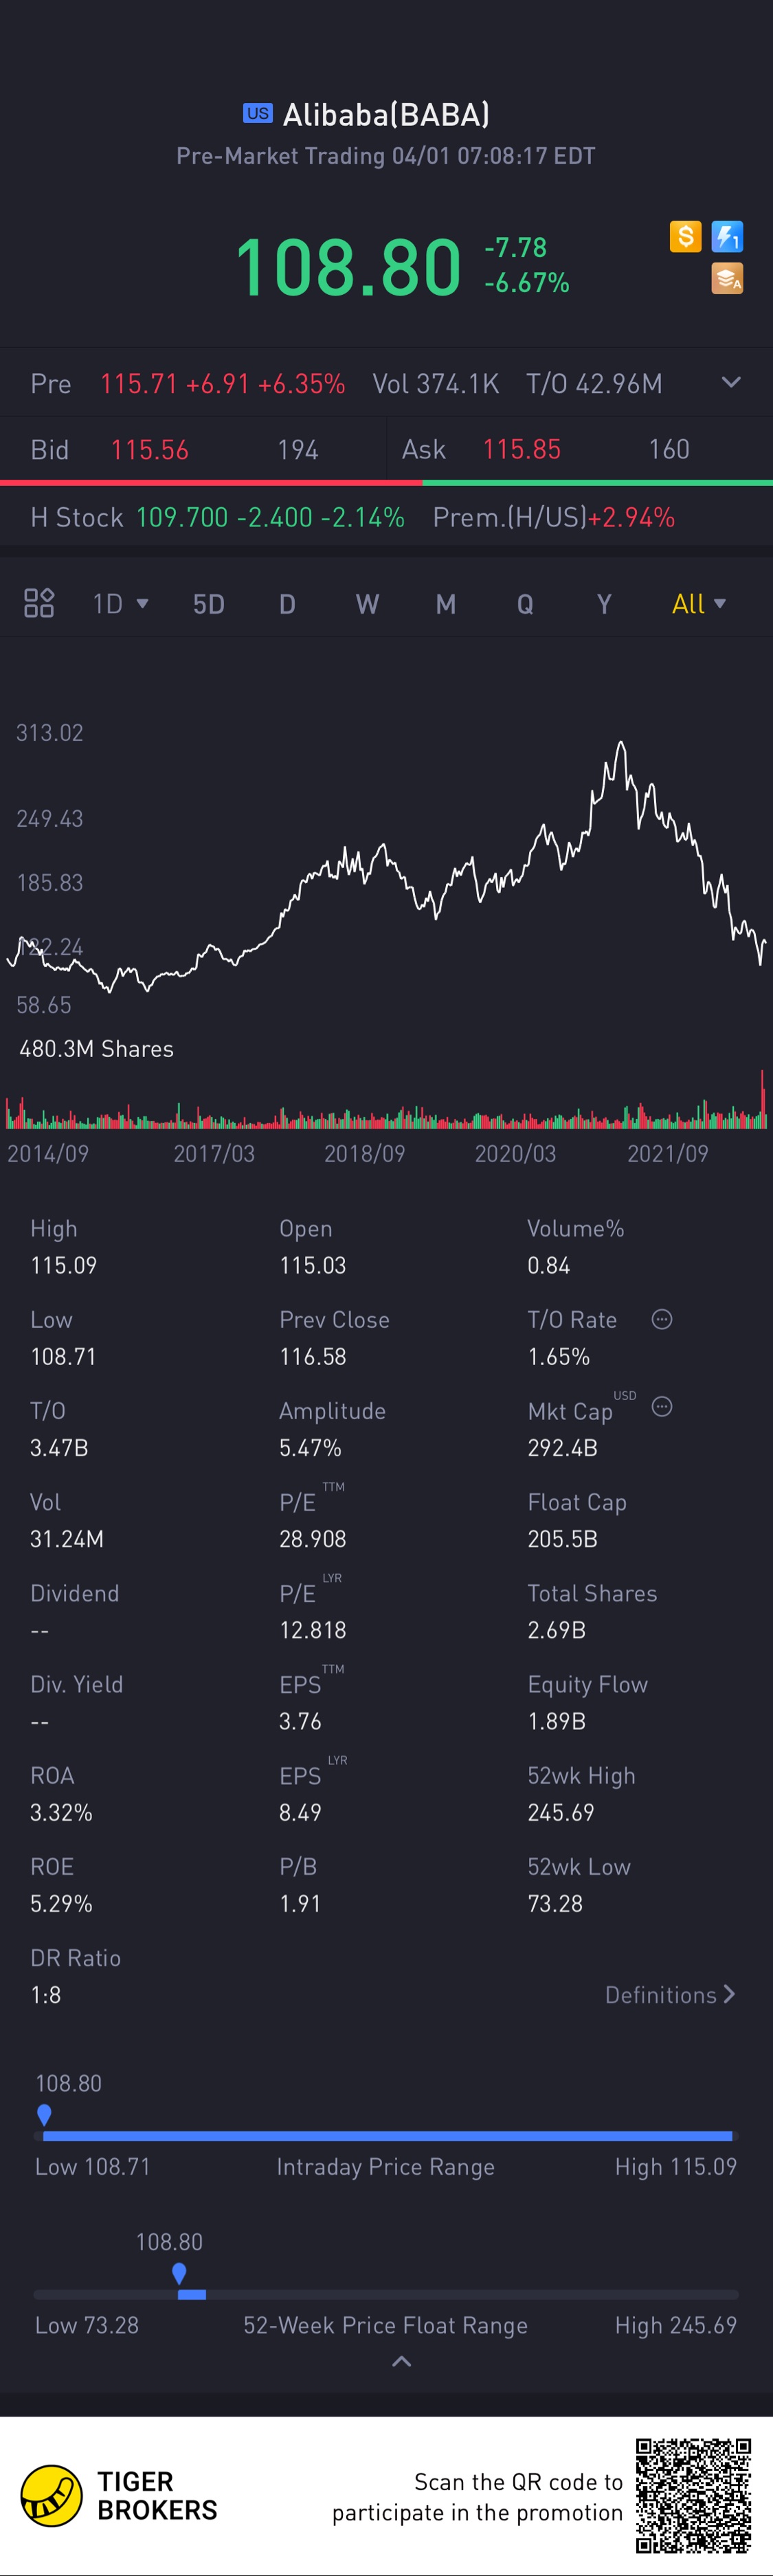The image size is (773, 2576).
Task: Collapse stats with the bottom up-chevron
Action: (401, 2361)
